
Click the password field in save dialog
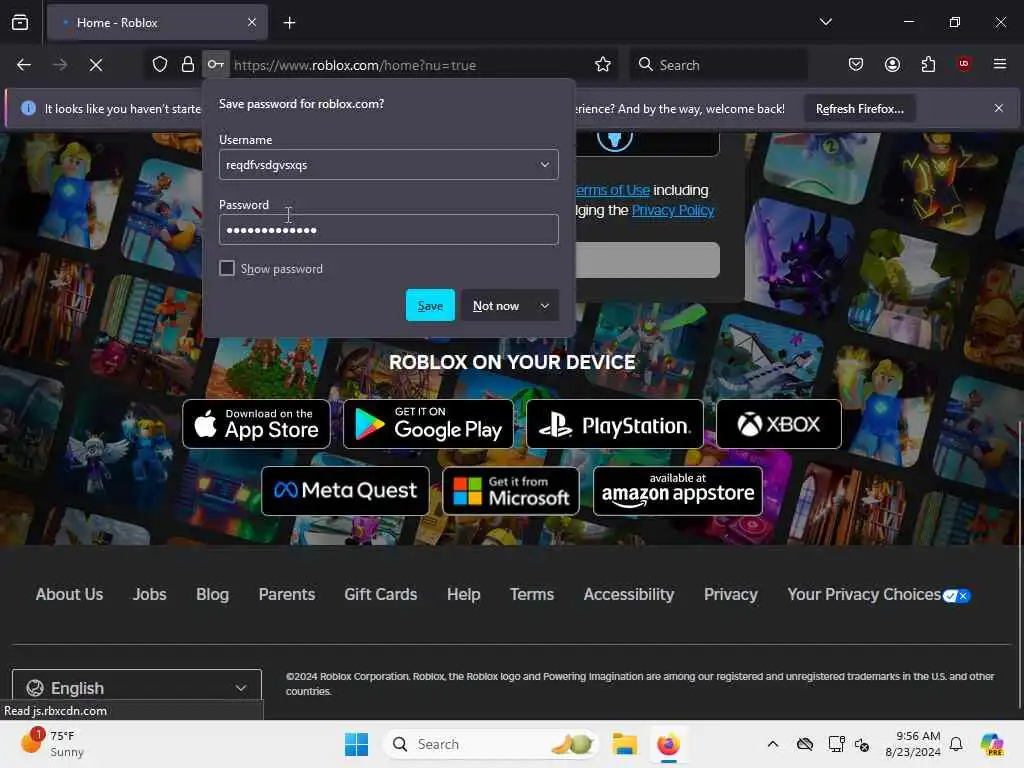[389, 230]
